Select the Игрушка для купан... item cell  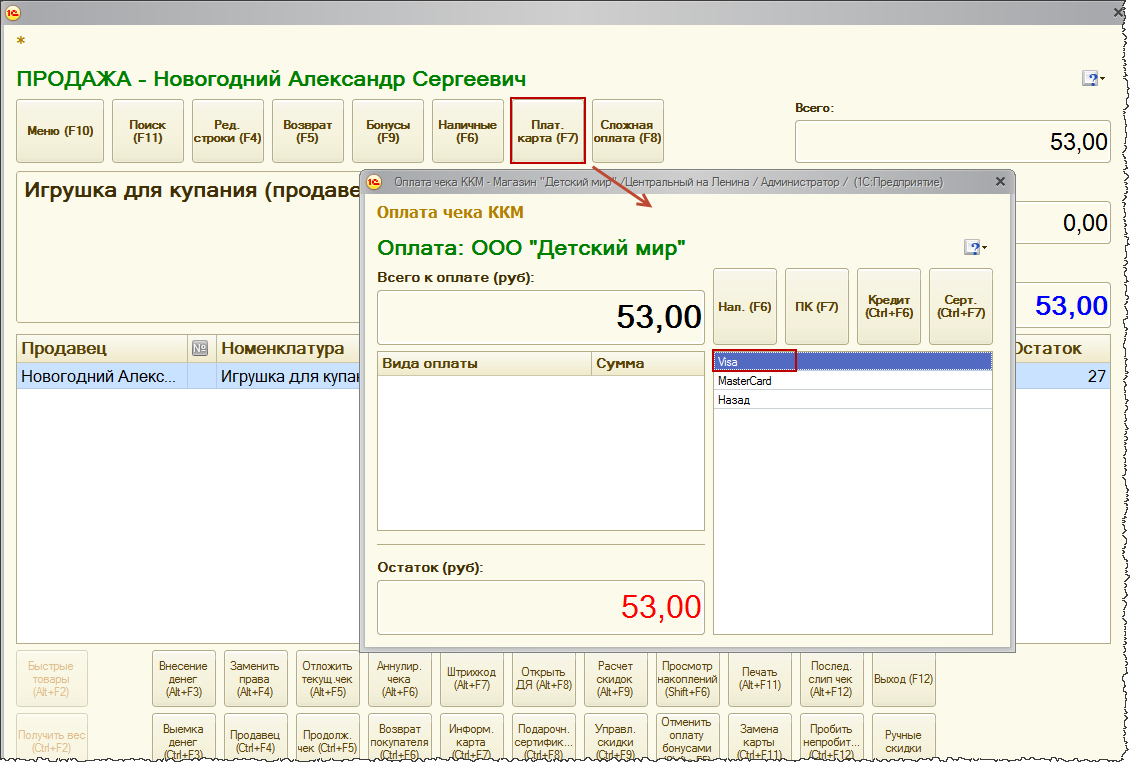pyautogui.click(x=288, y=376)
